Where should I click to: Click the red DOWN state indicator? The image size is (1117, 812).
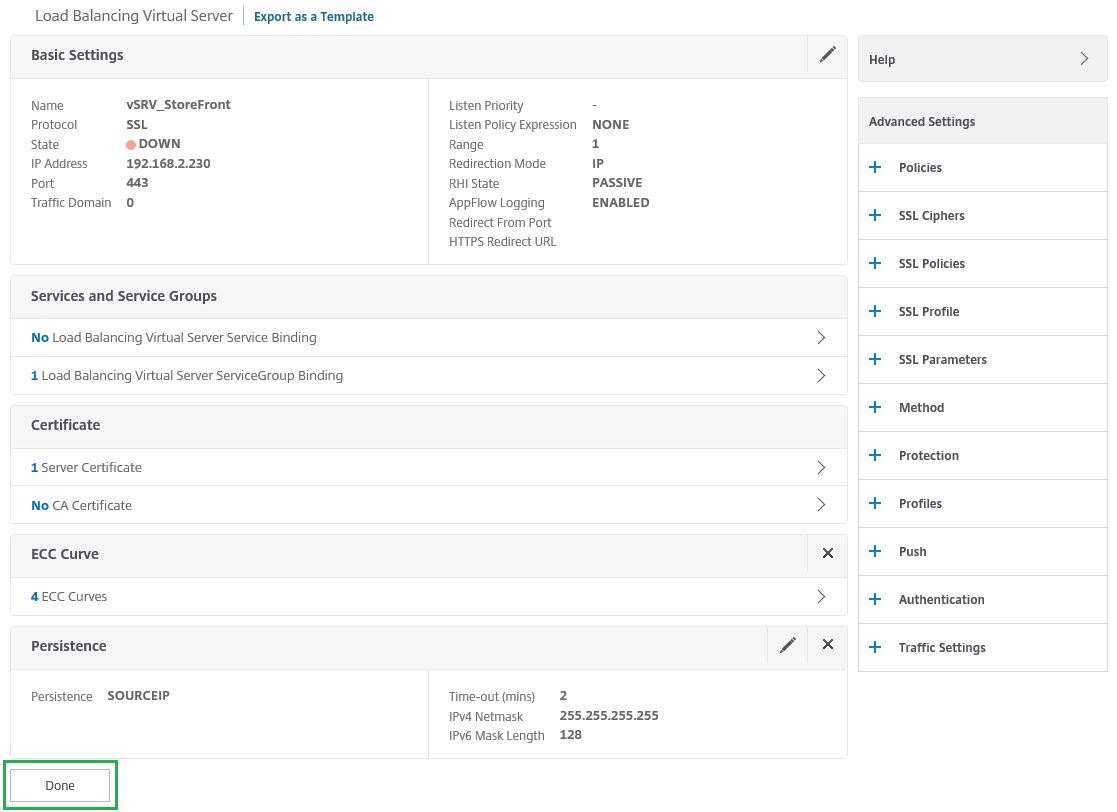point(131,144)
